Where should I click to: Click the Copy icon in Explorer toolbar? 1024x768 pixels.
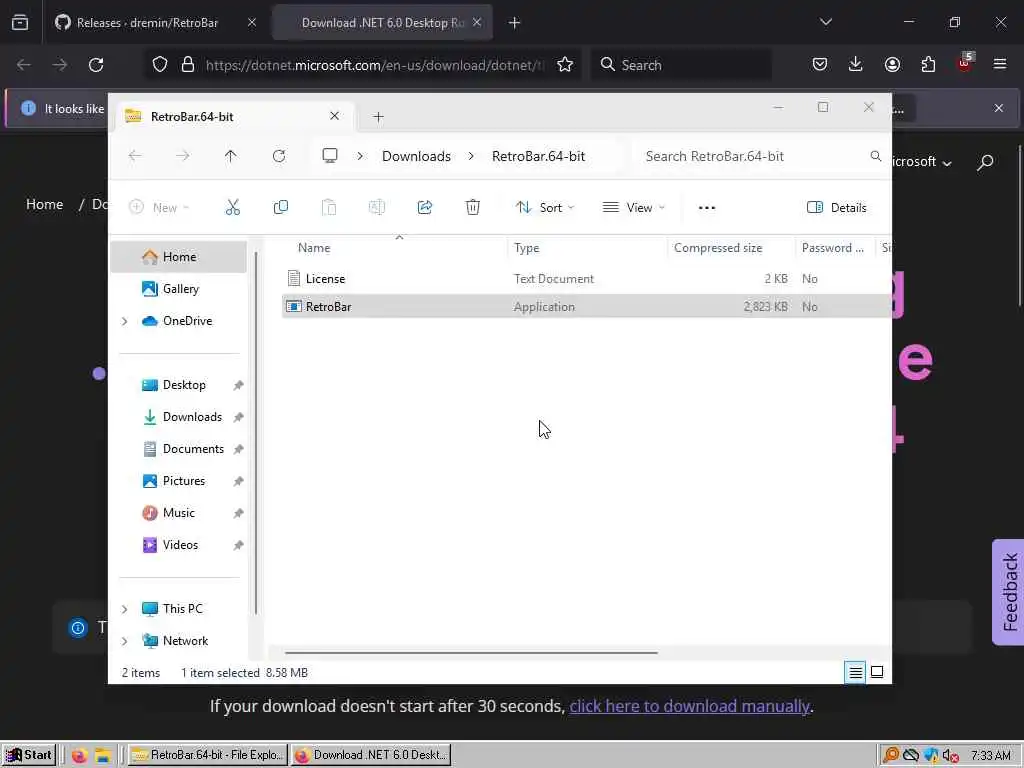coord(281,208)
